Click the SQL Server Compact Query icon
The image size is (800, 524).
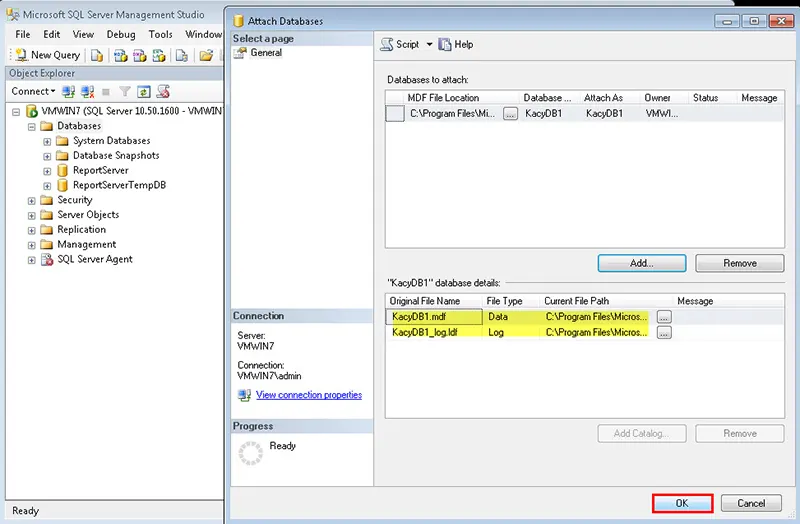[182, 55]
